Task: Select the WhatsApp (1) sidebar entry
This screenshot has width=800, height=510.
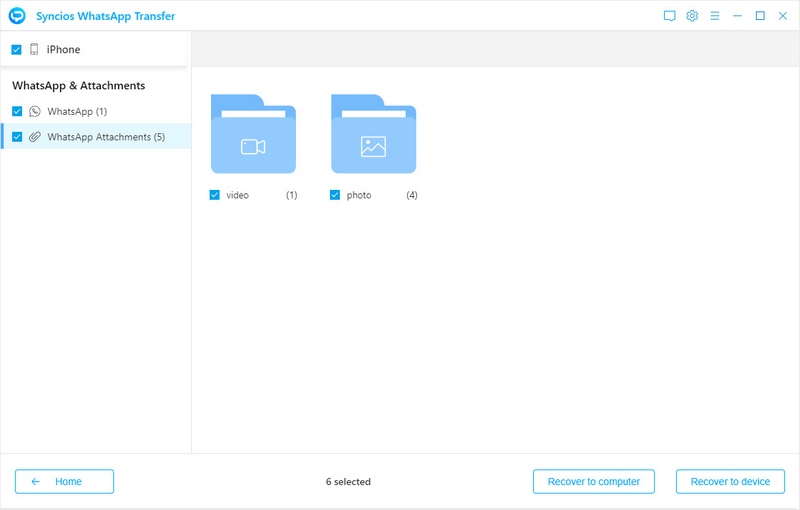Action: [x=96, y=111]
